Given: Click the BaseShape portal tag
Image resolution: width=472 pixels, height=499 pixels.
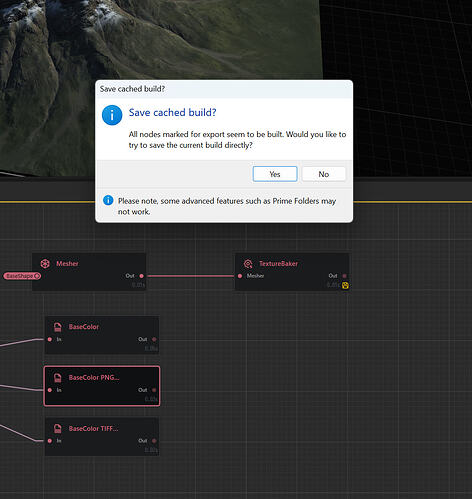Looking at the screenshot, I should click(22, 276).
